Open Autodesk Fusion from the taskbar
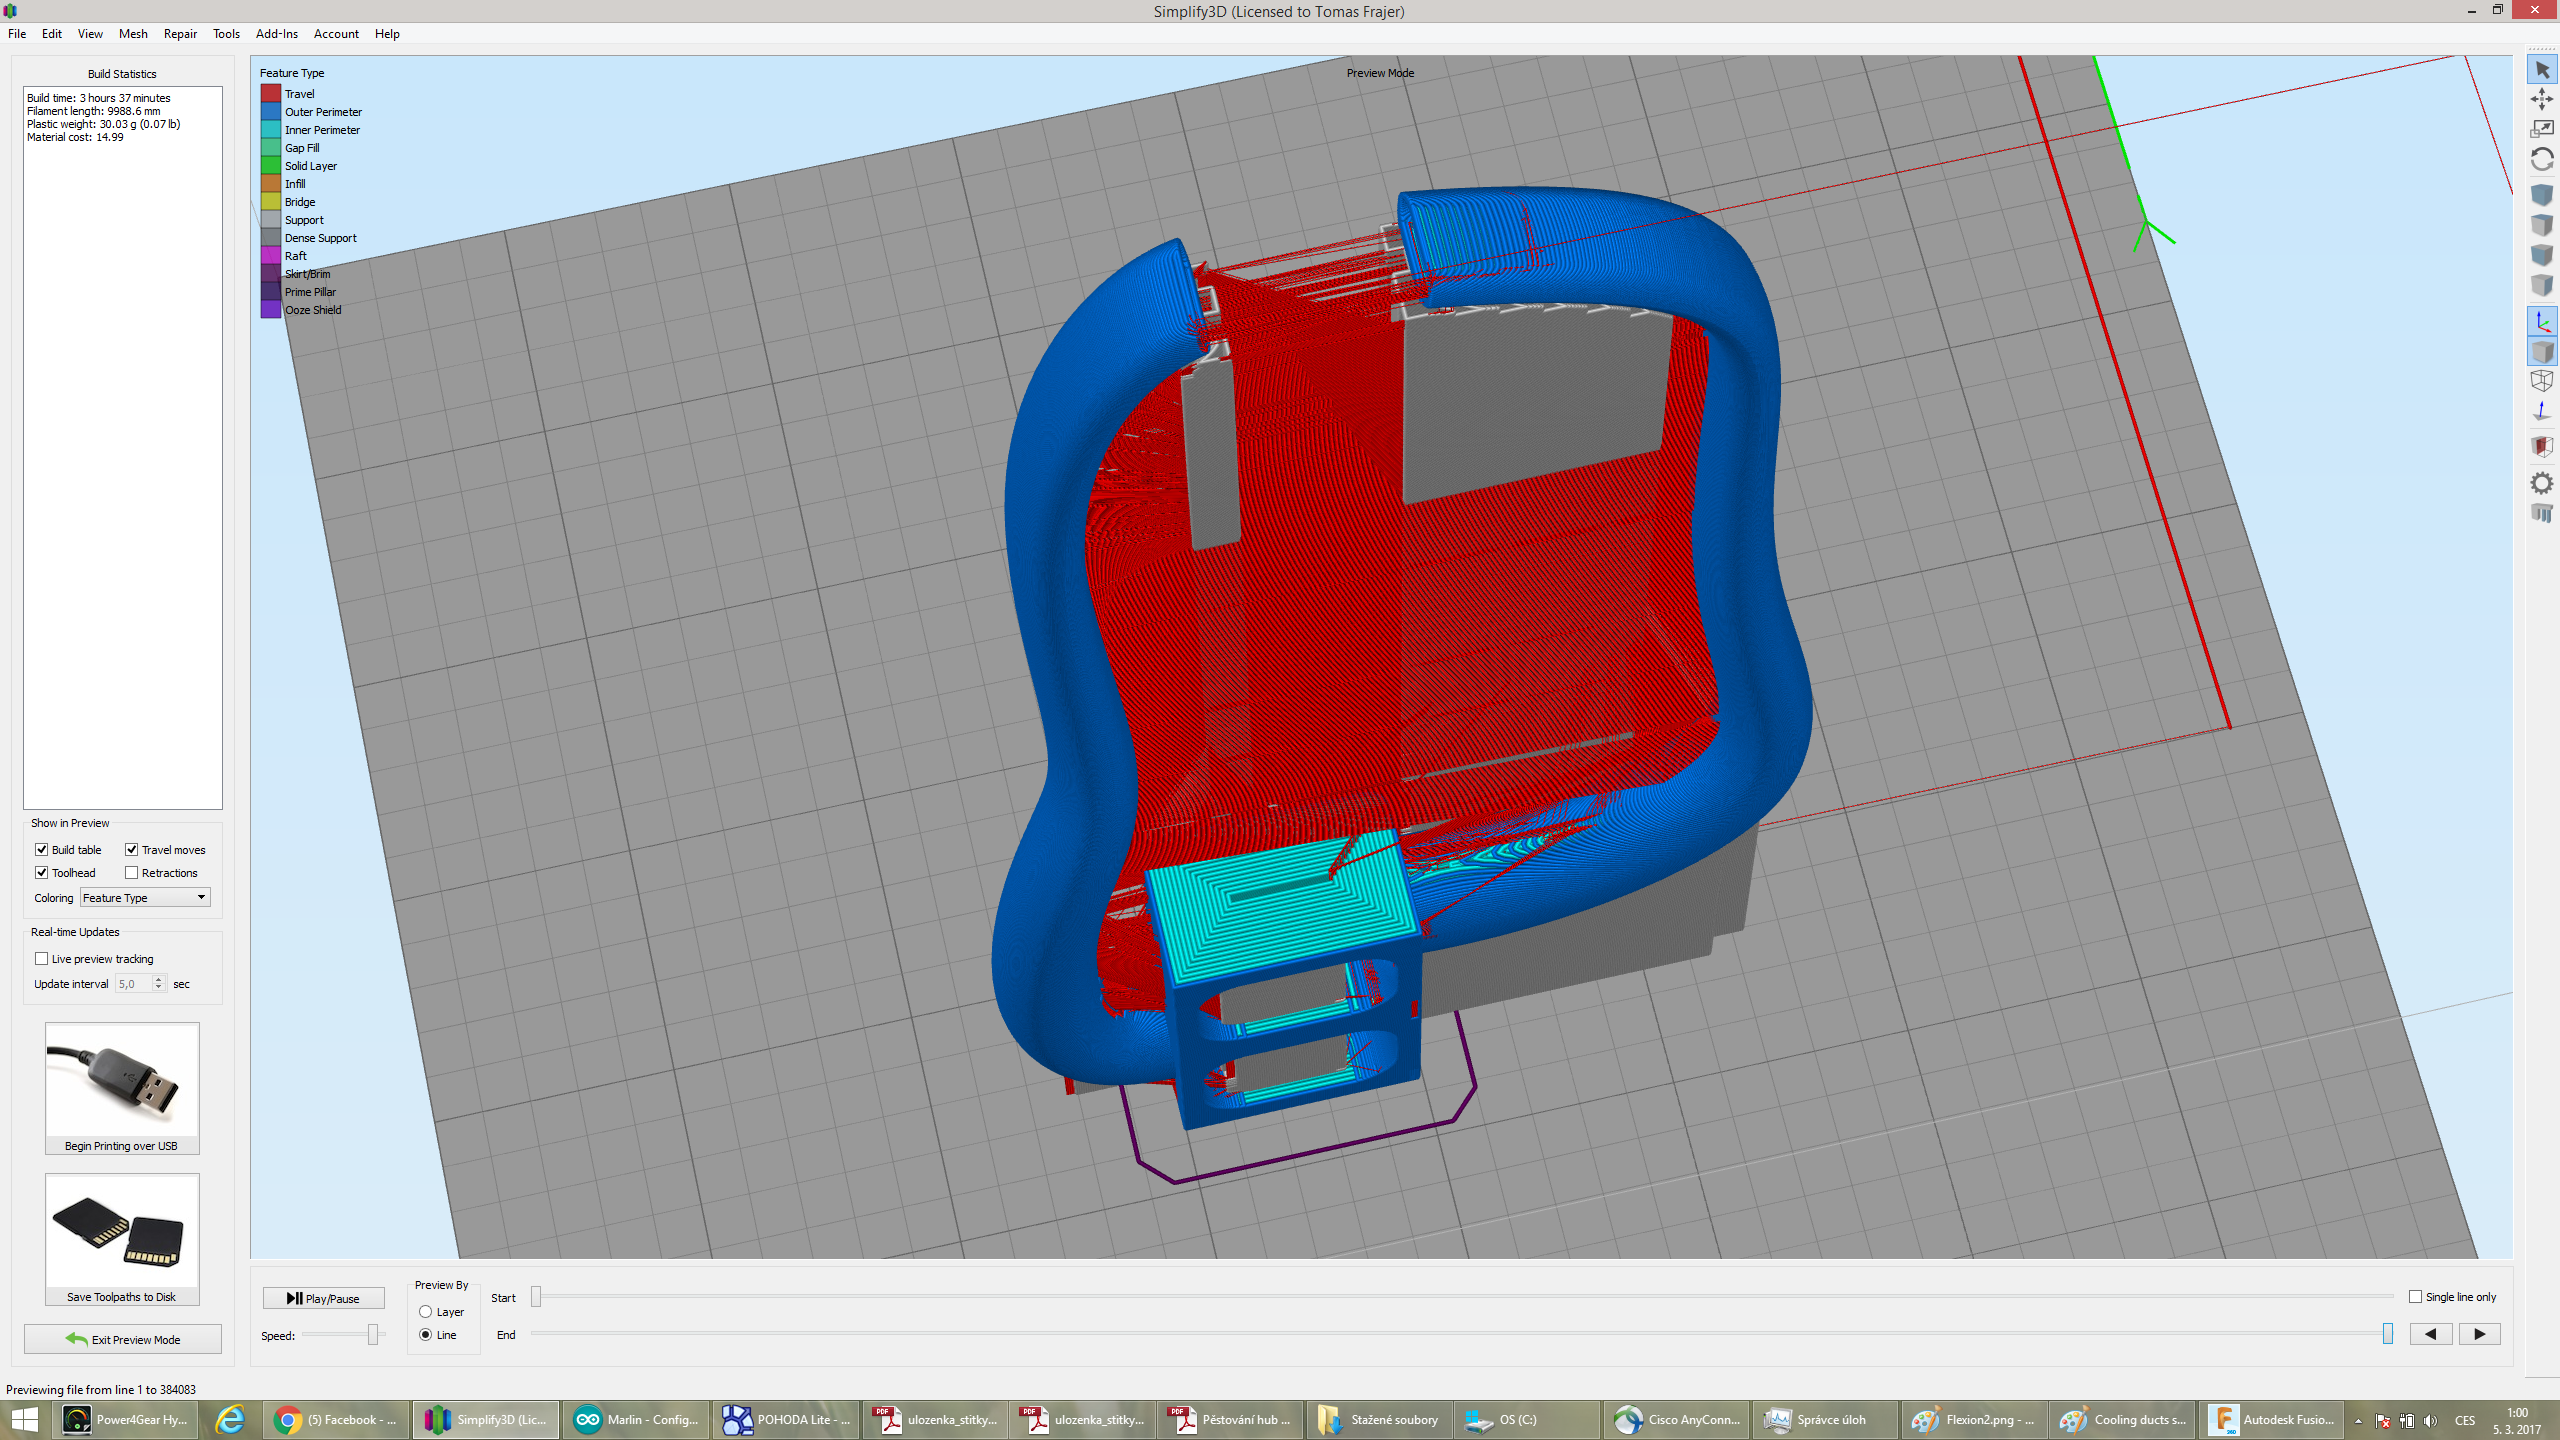This screenshot has width=2560, height=1440. (x=2272, y=1420)
